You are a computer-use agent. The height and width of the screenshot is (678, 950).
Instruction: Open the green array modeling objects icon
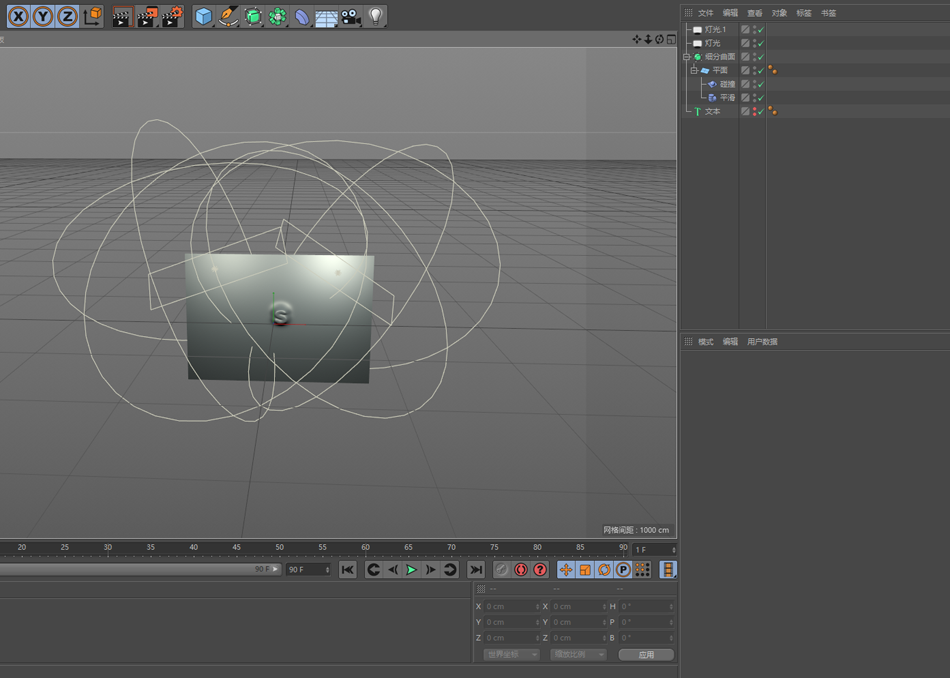tap(277, 16)
